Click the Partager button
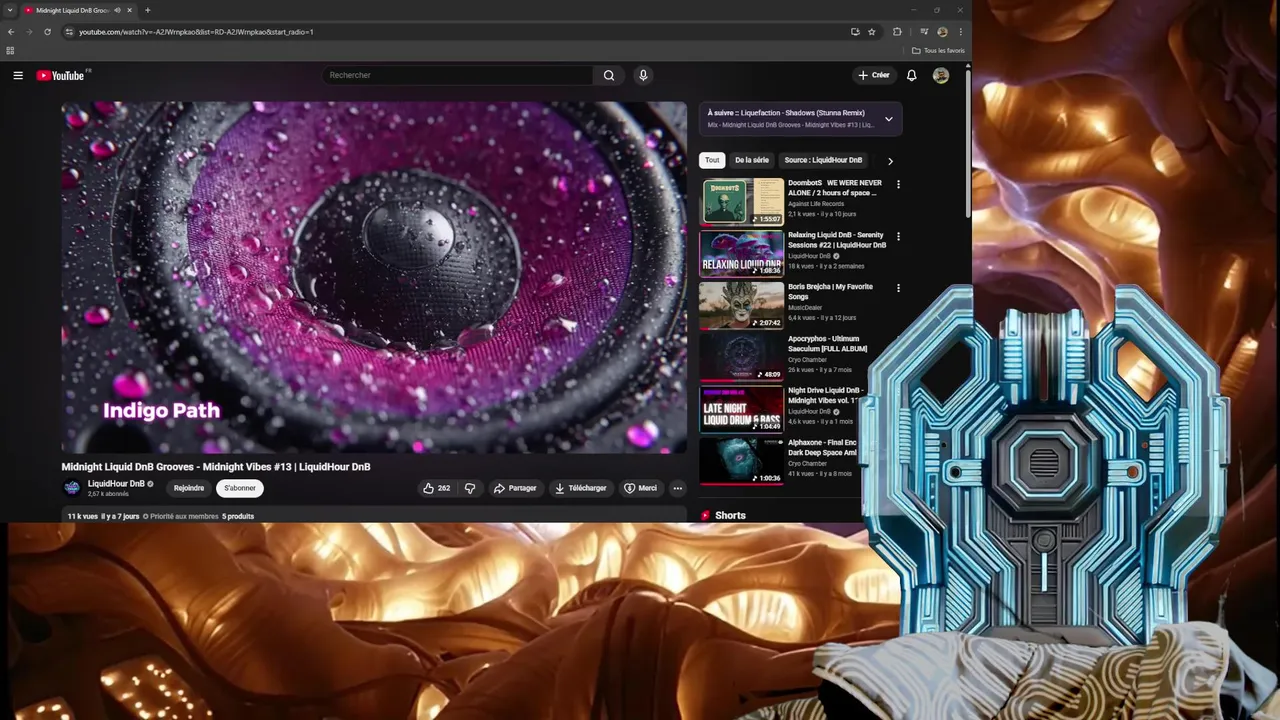This screenshot has width=1280, height=720. tap(515, 488)
